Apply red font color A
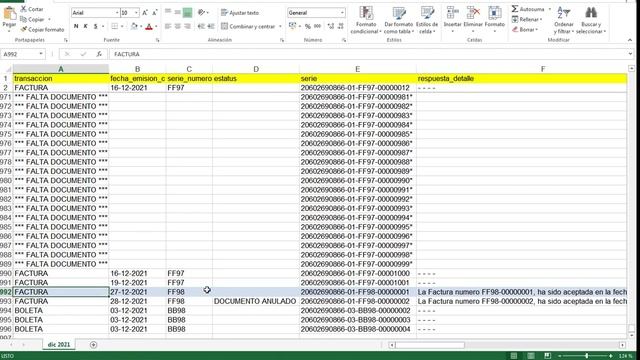The width and height of the screenshot is (640, 360). click(149, 26)
